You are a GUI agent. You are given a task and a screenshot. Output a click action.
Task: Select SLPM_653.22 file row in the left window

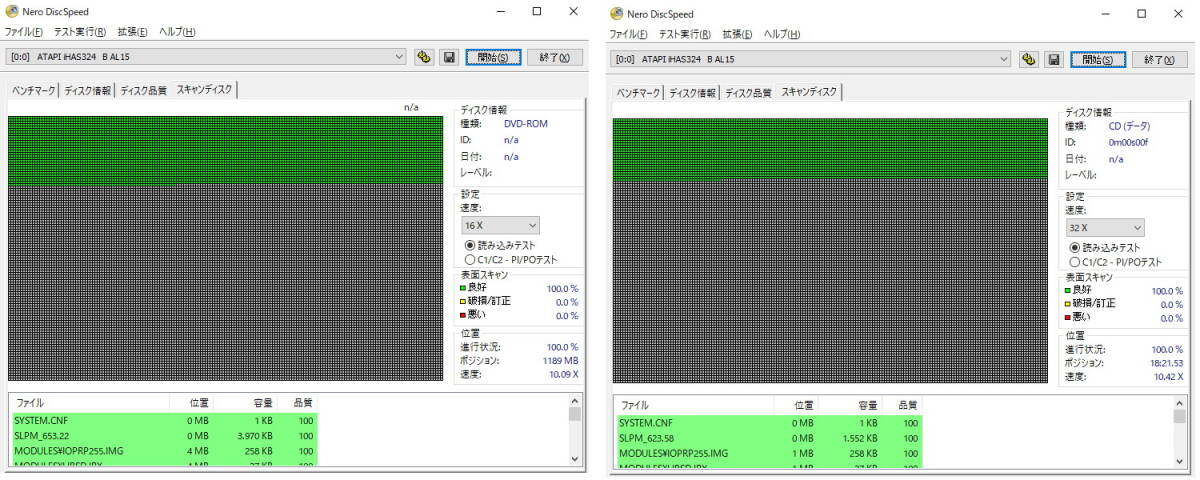click(165, 436)
